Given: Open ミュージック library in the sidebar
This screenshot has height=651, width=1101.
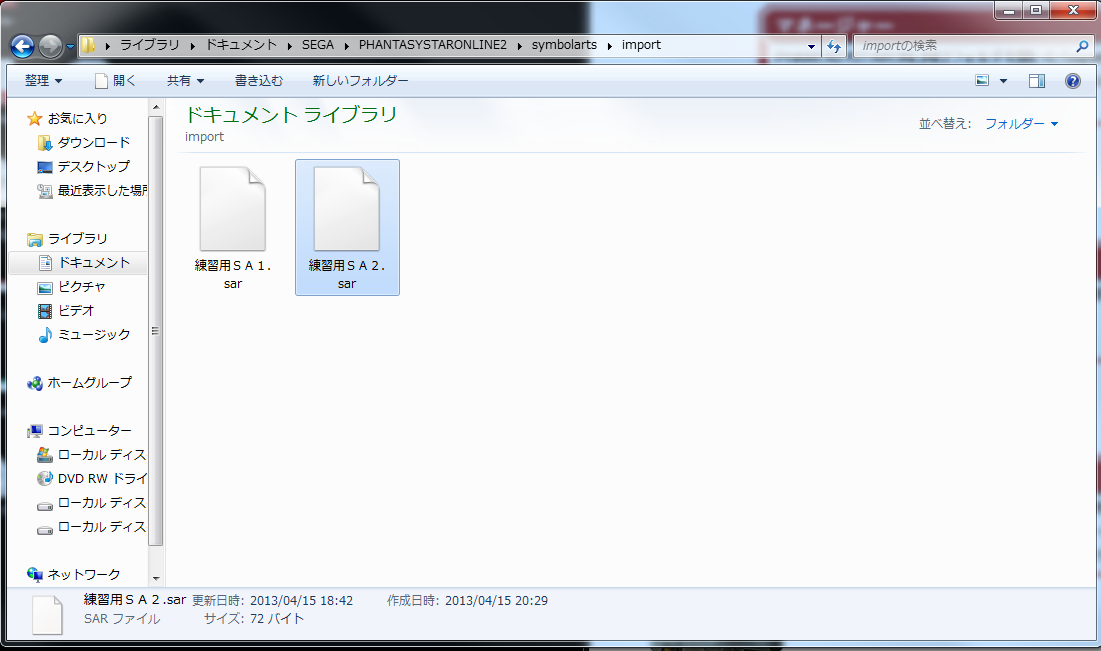Looking at the screenshot, I should coord(94,335).
